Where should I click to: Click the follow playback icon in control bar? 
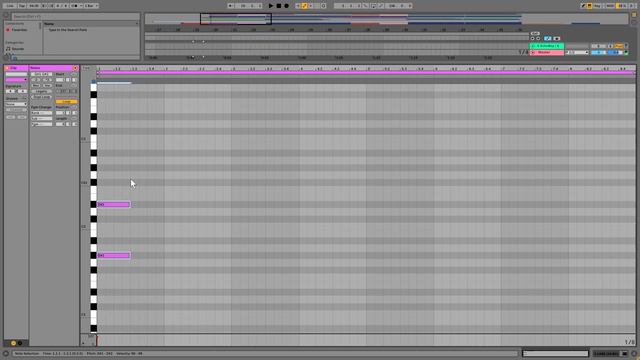tap(231, 6)
